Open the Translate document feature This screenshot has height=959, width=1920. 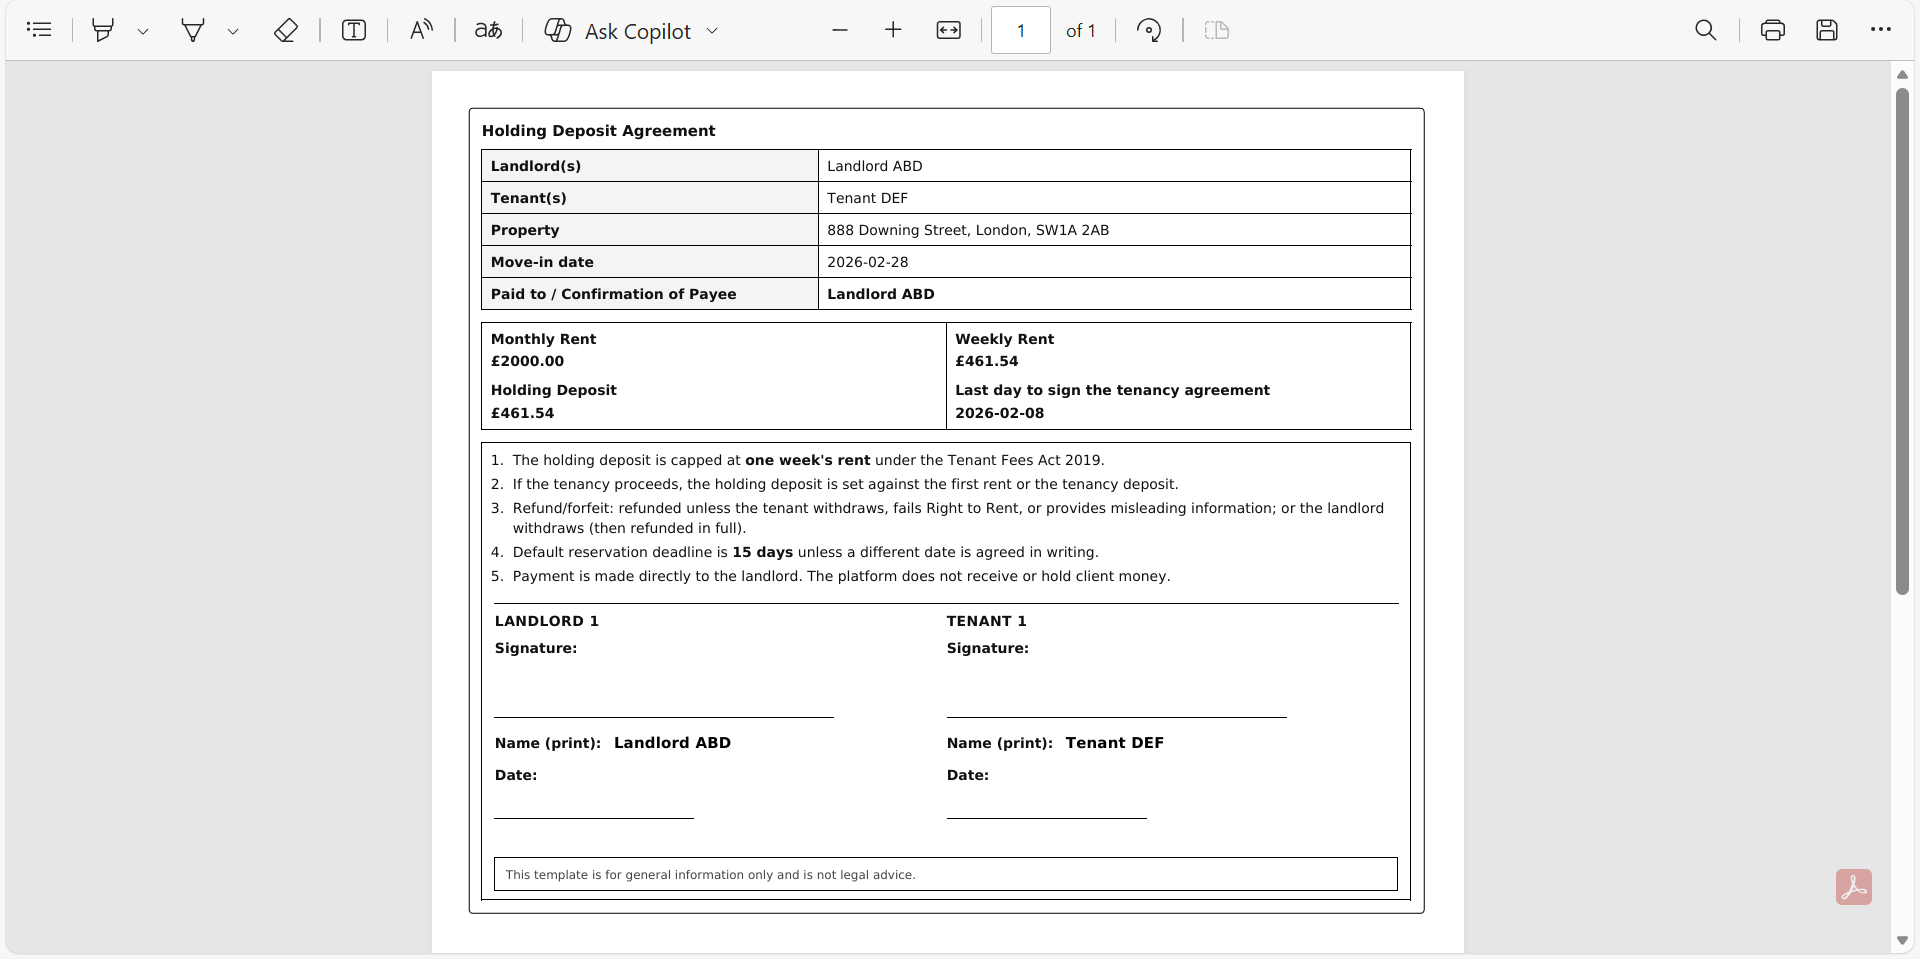point(488,30)
